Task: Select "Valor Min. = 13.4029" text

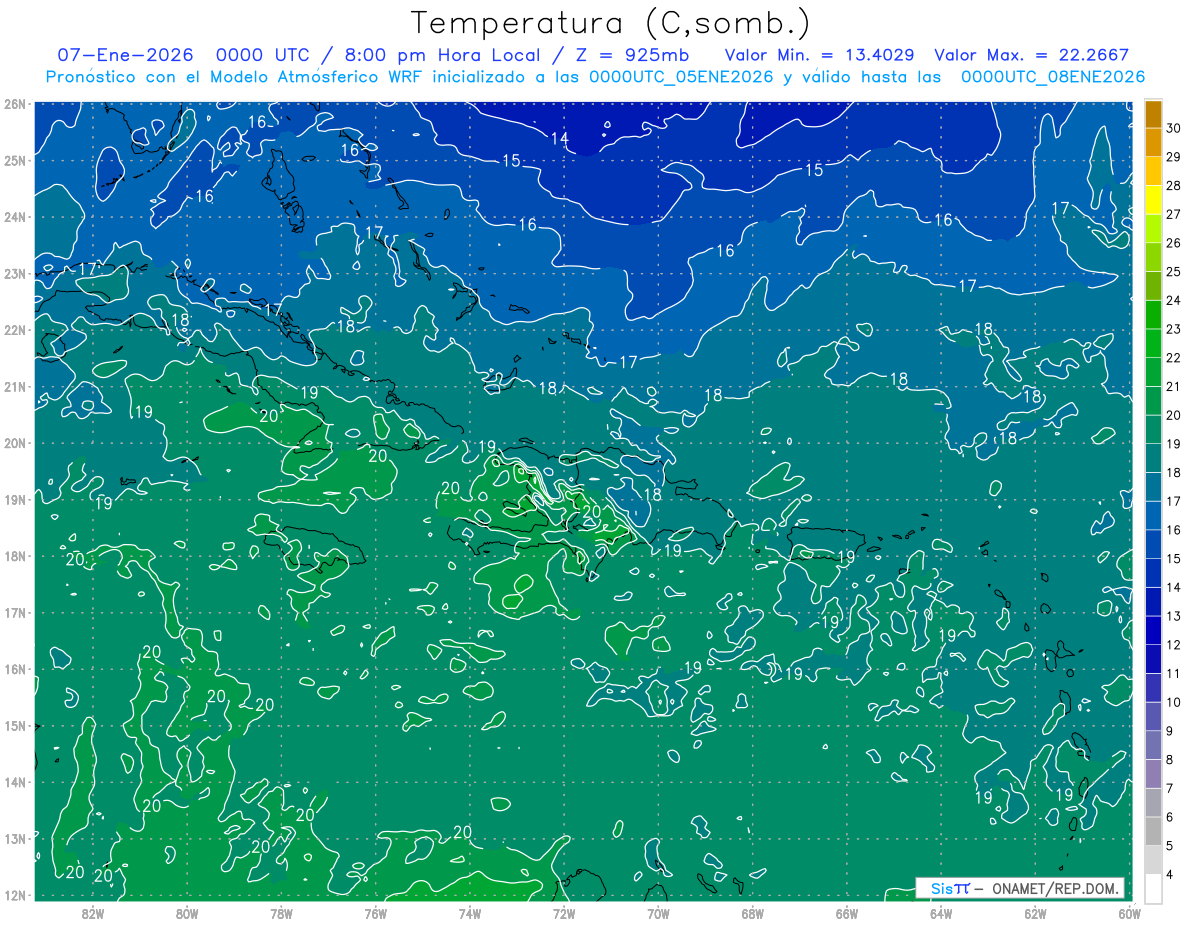Action: pos(819,55)
